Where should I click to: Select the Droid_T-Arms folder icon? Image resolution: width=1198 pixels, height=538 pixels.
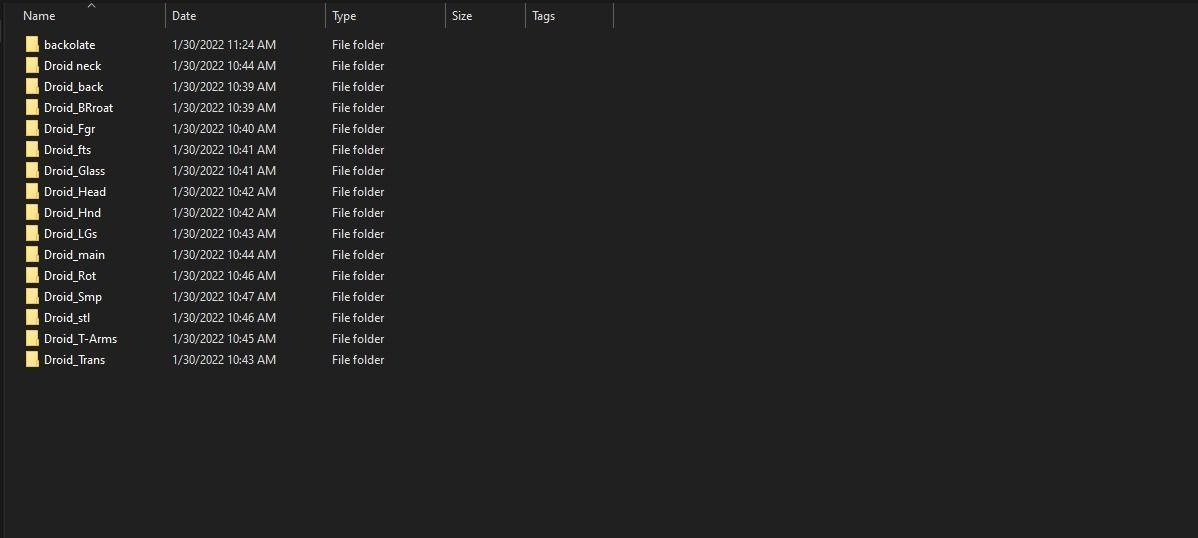(31, 339)
